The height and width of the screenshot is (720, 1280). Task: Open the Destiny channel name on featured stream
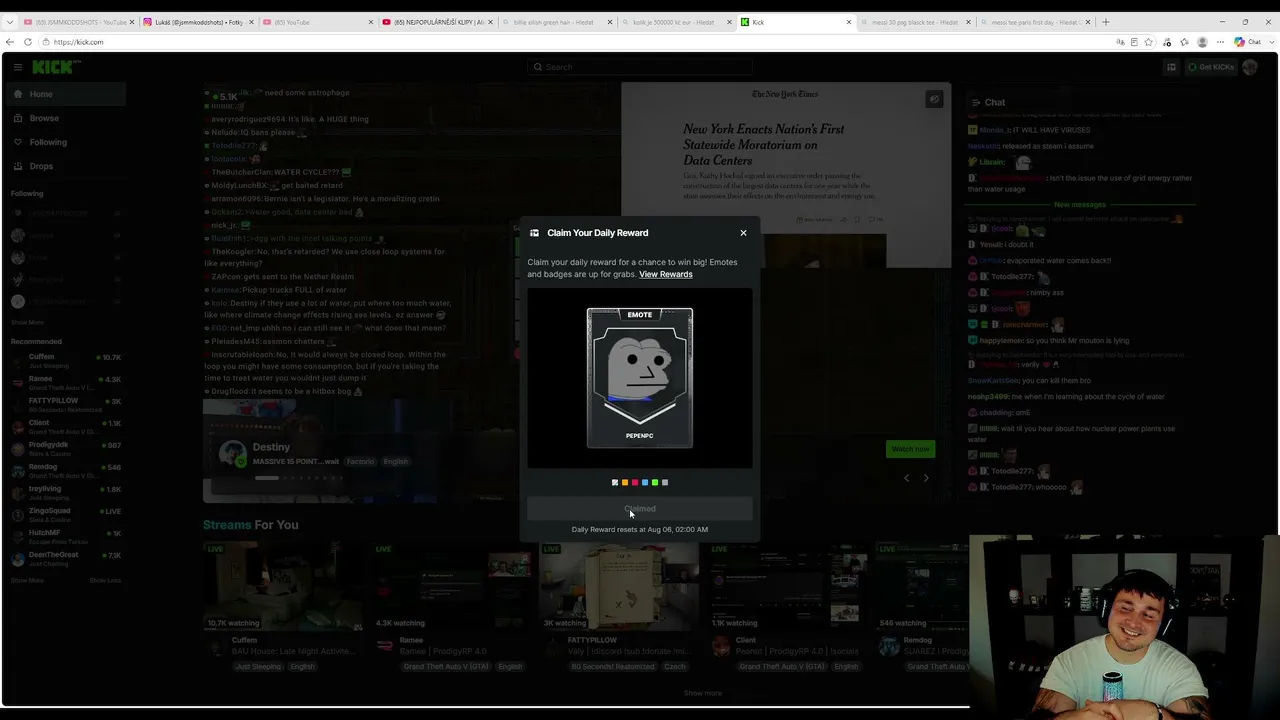(x=271, y=447)
